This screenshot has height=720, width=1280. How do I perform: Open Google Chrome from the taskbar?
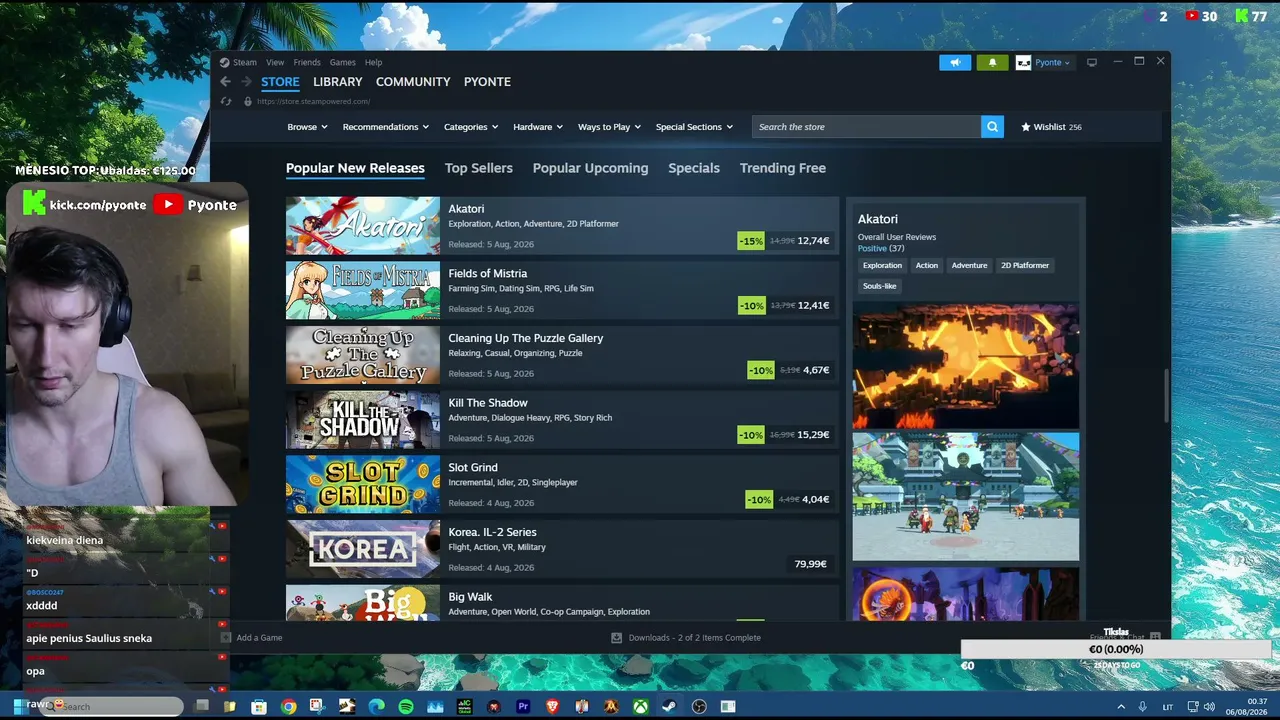(289, 707)
